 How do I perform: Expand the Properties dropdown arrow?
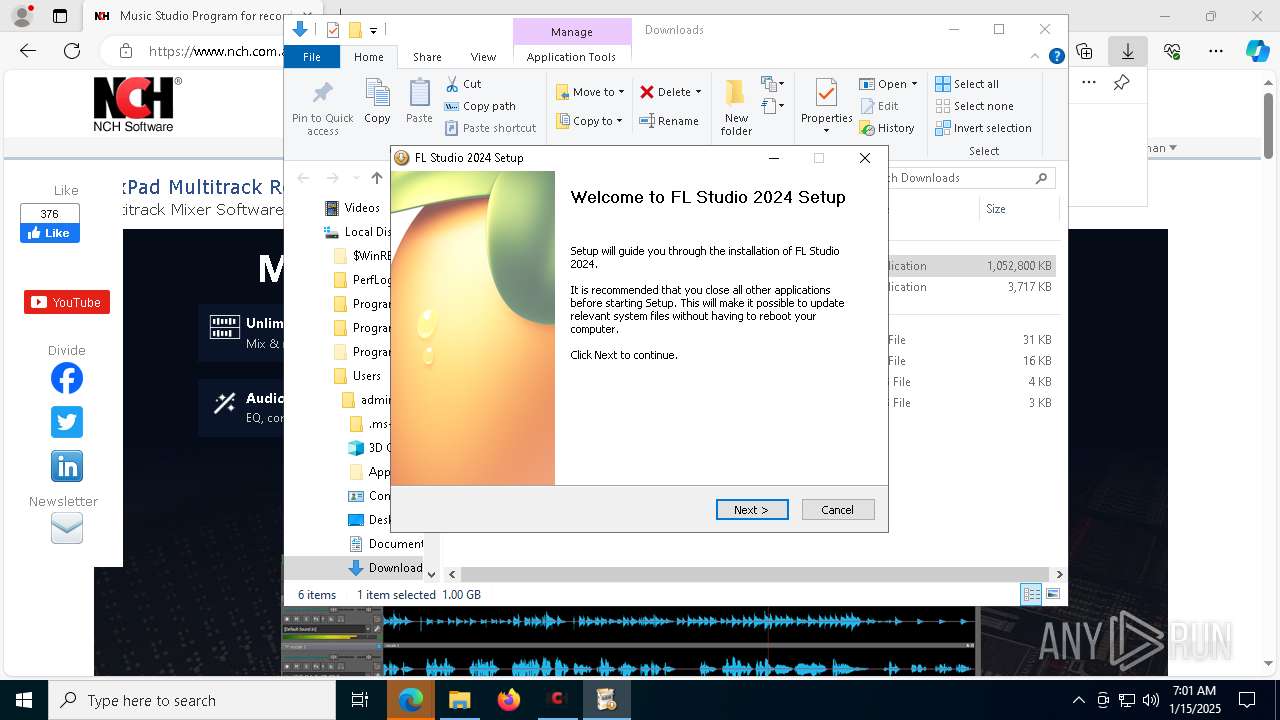(x=826, y=130)
